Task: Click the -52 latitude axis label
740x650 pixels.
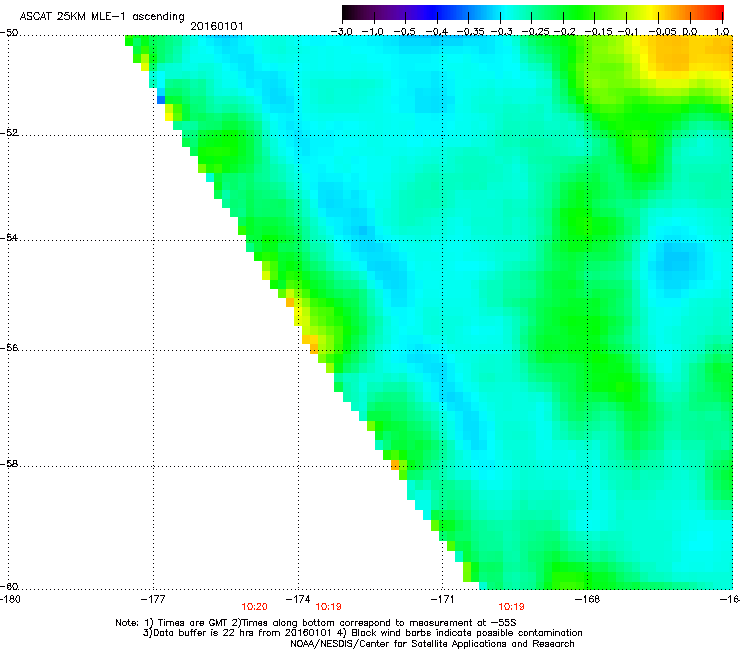Action: 9,133
